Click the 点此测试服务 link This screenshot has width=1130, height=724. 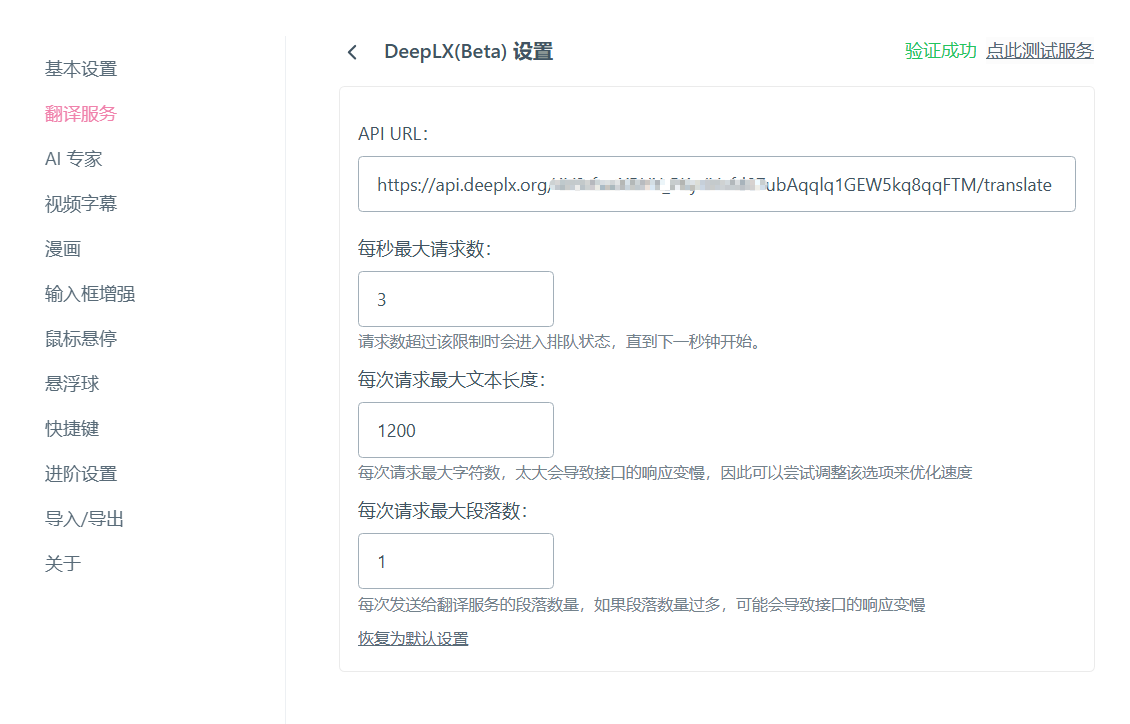pos(1040,50)
